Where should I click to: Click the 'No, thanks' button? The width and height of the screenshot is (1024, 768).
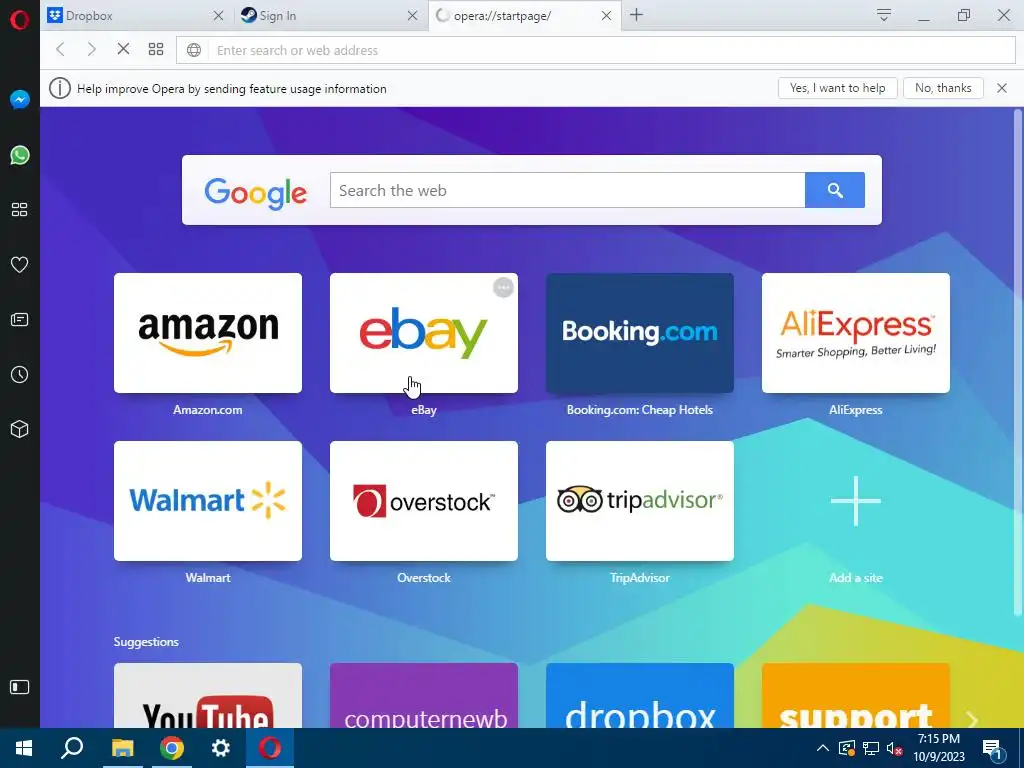tap(943, 88)
